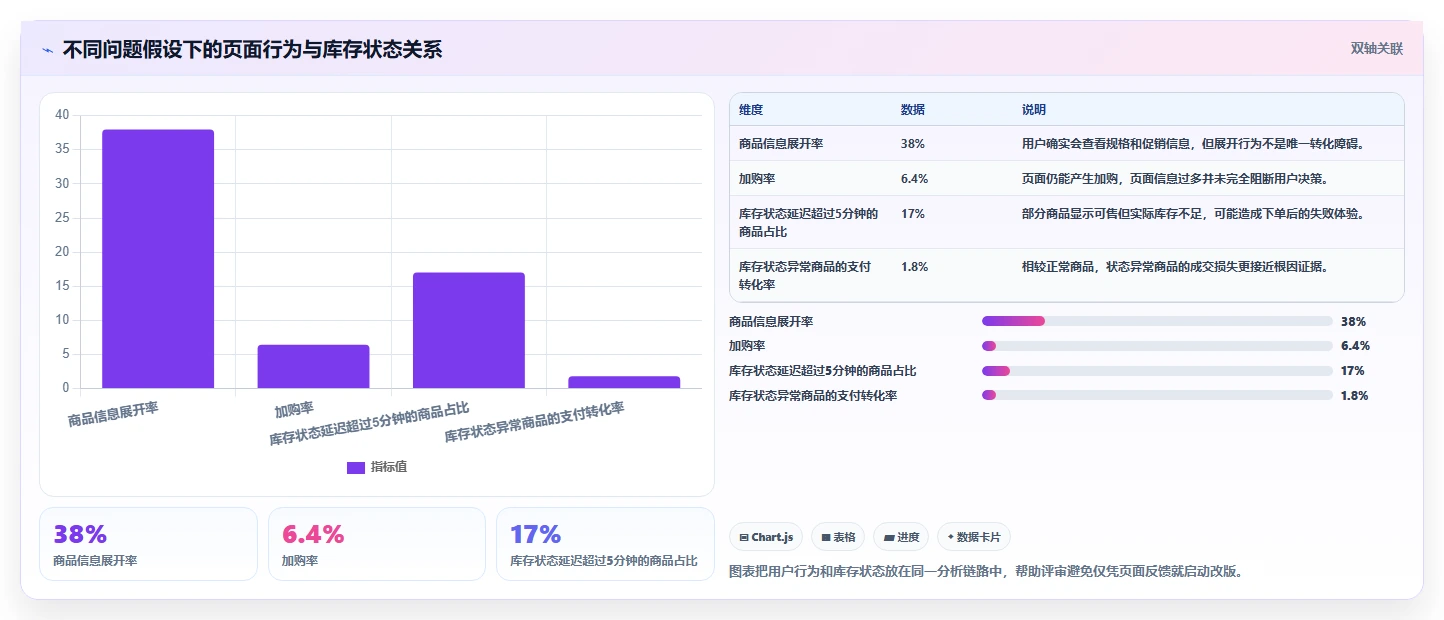Click the 6.4% cell in the table

pos(915,179)
